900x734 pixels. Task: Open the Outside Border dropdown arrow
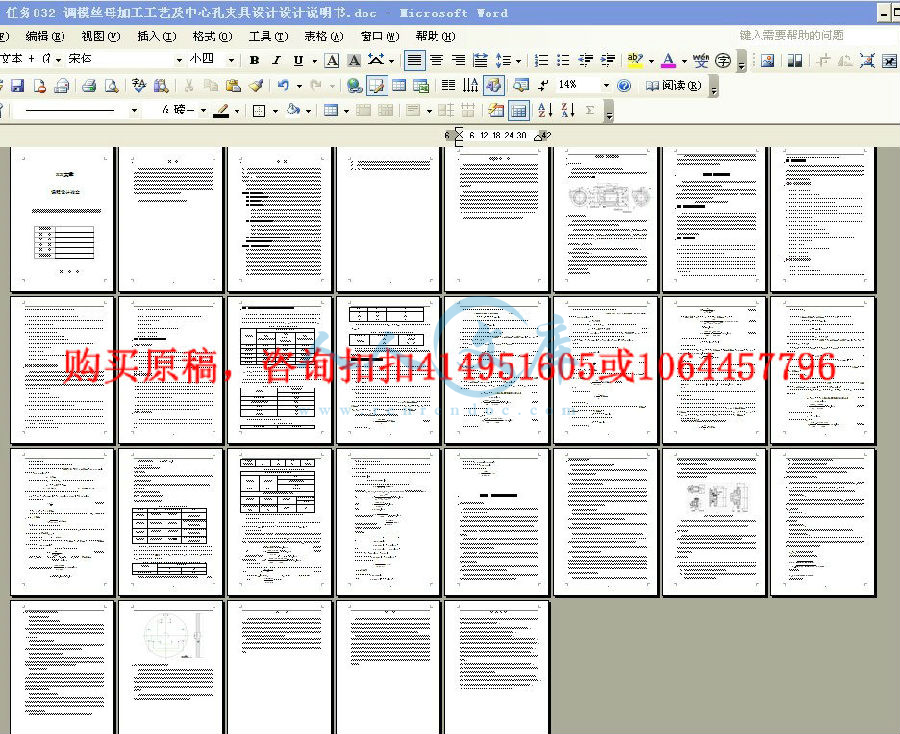click(275, 110)
